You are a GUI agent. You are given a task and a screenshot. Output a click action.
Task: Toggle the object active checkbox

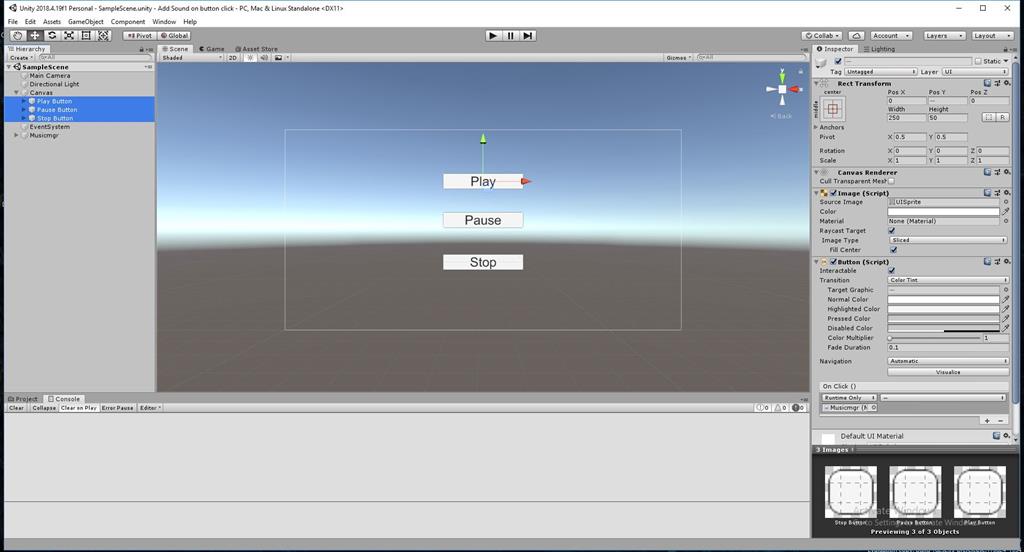click(838, 61)
